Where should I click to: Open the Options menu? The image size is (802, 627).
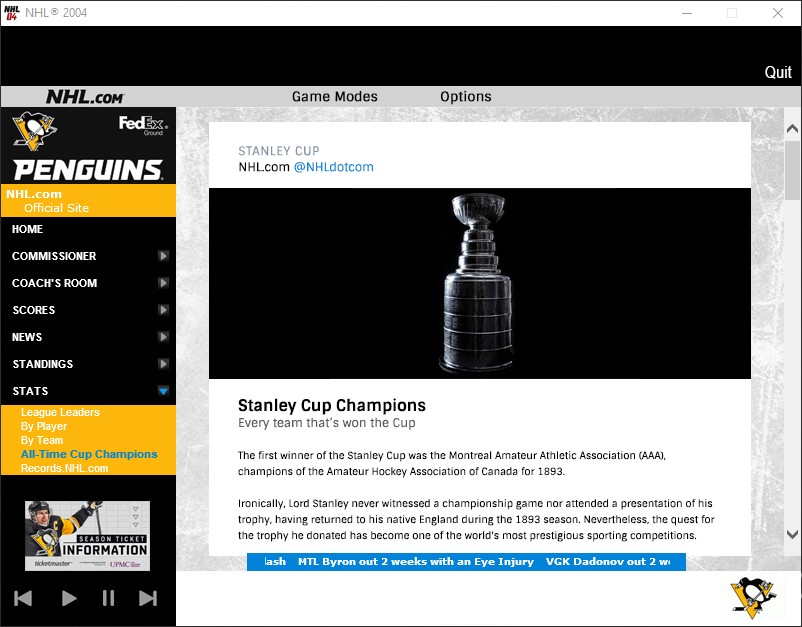(x=465, y=97)
